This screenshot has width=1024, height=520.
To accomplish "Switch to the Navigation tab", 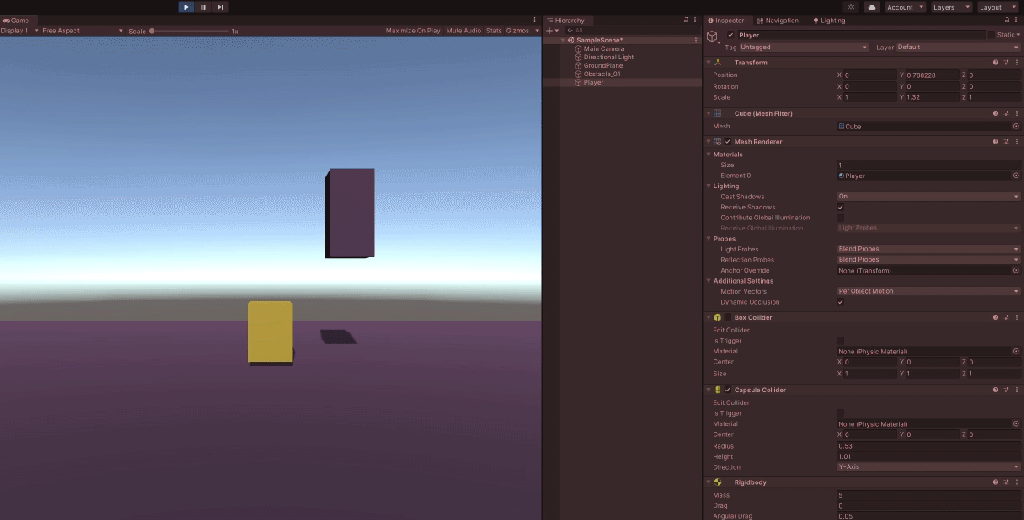I will (778, 20).
